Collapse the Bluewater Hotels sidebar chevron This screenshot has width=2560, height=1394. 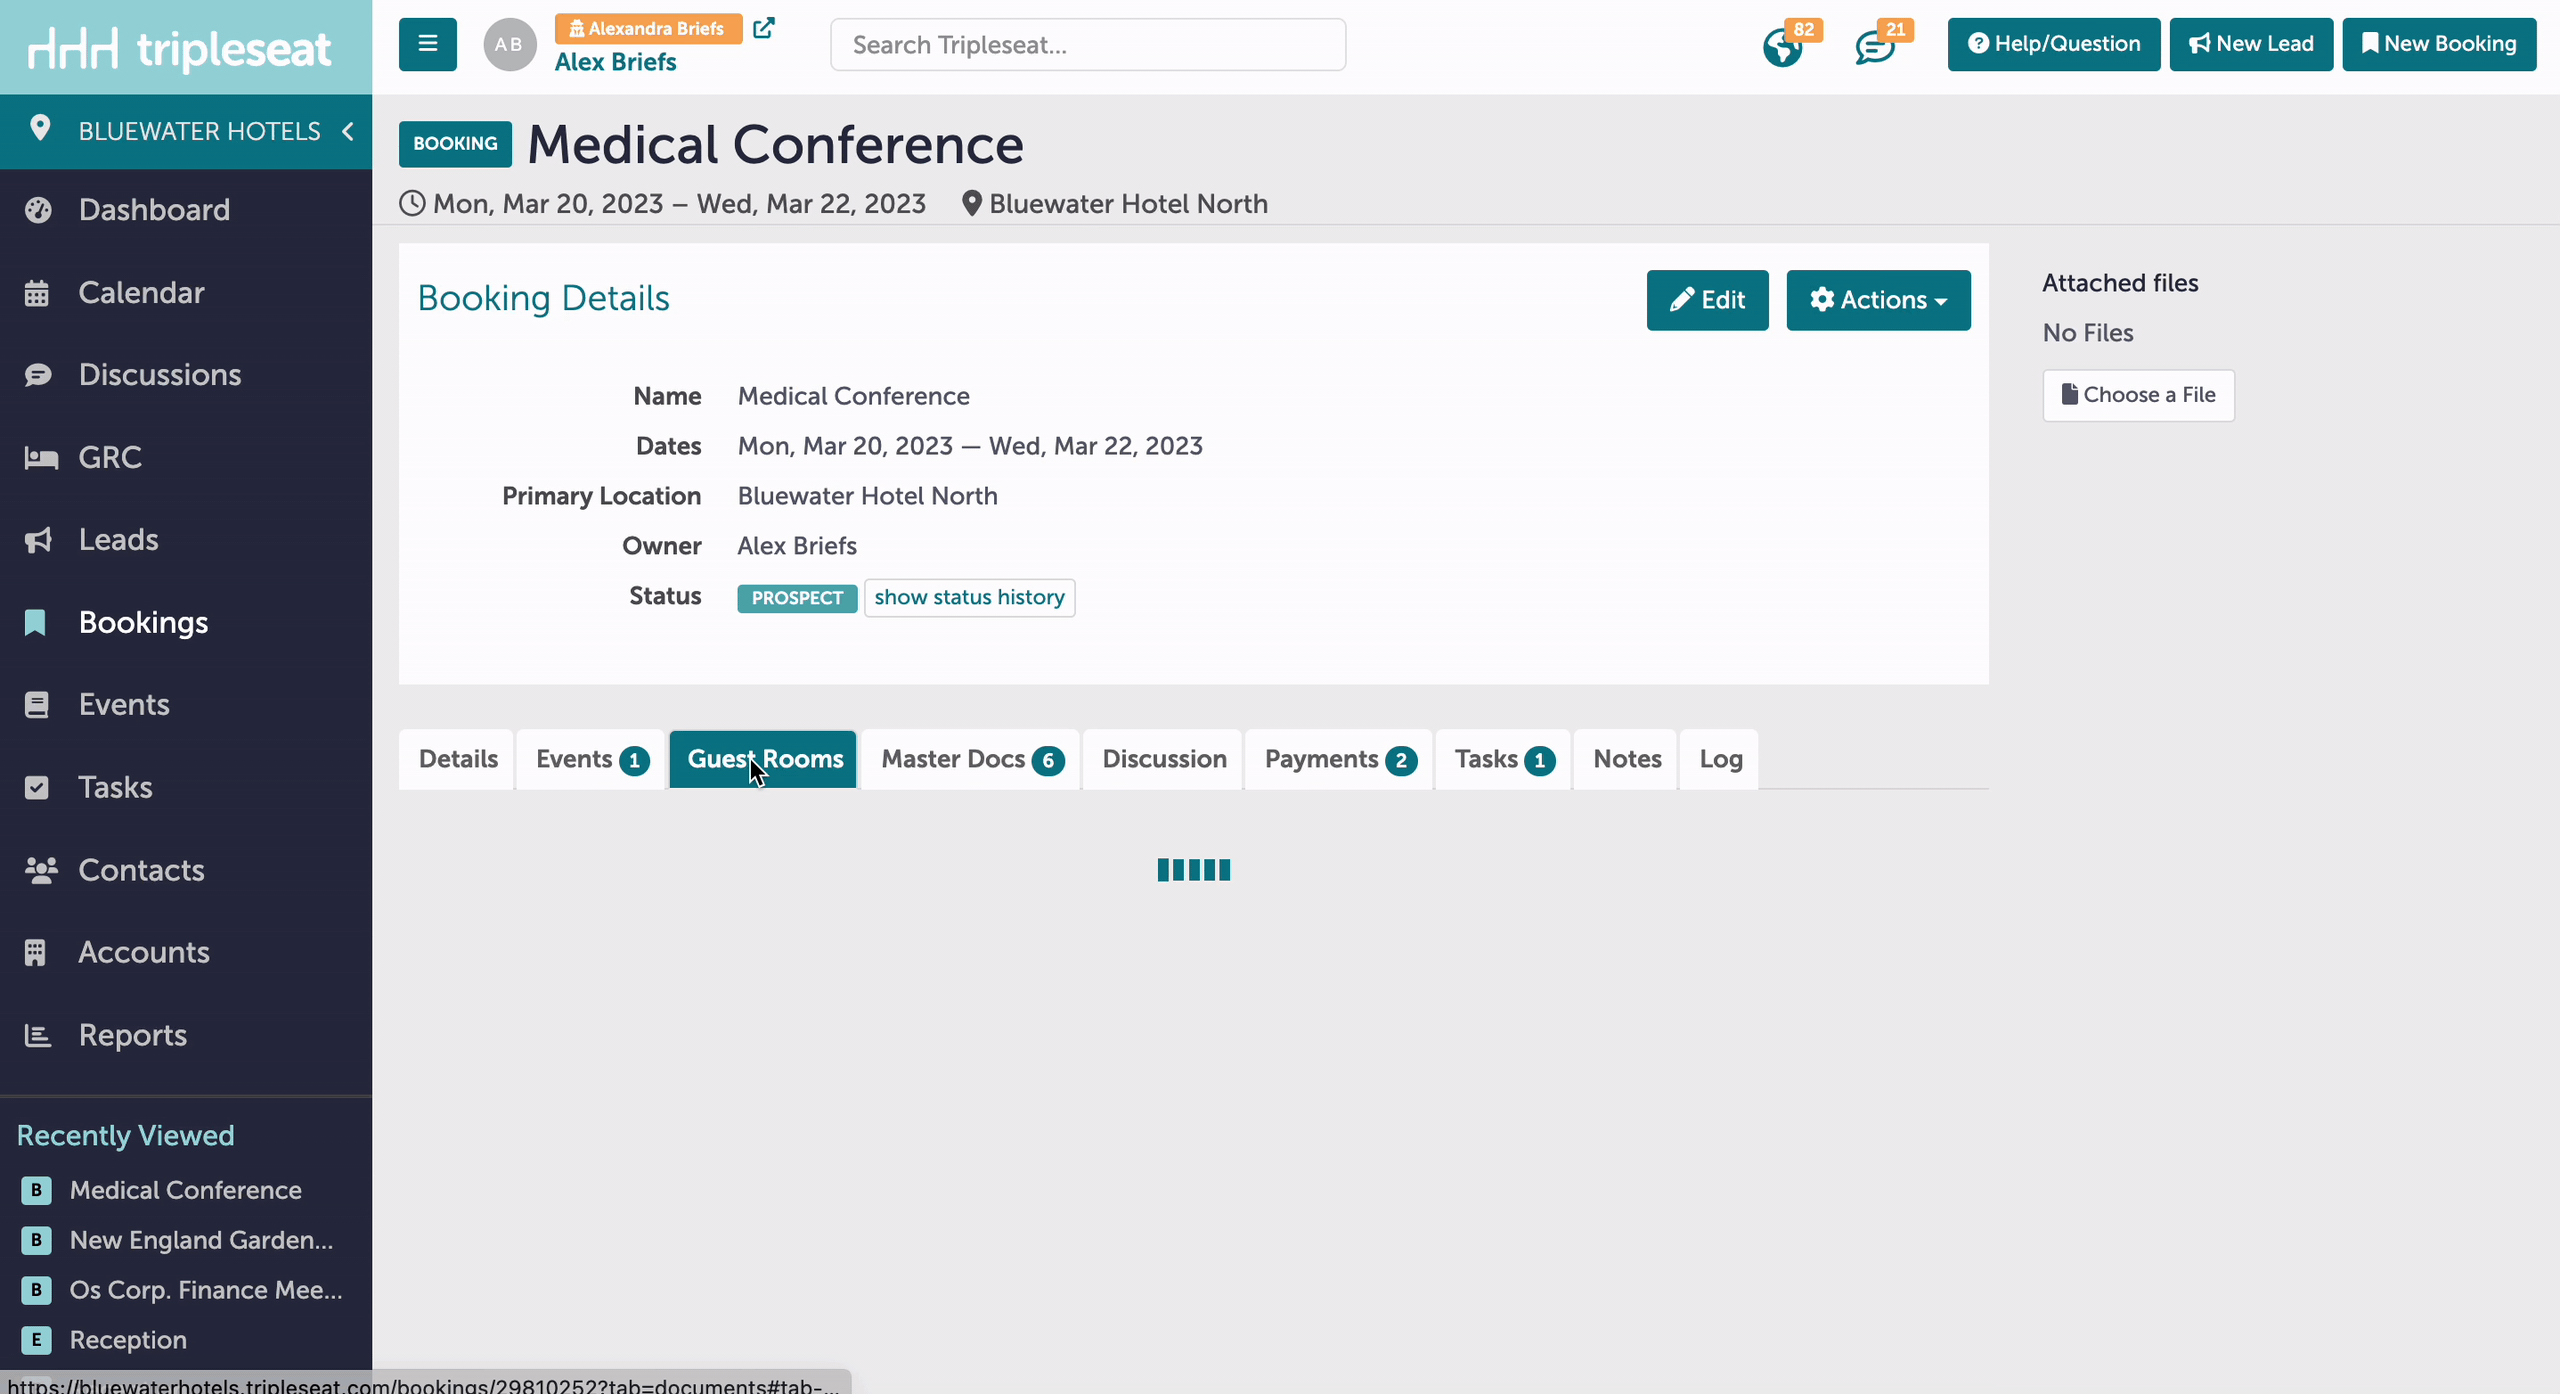(347, 131)
